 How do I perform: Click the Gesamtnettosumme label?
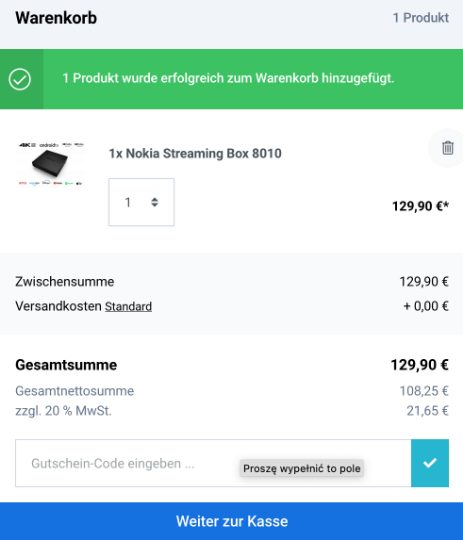point(74,391)
